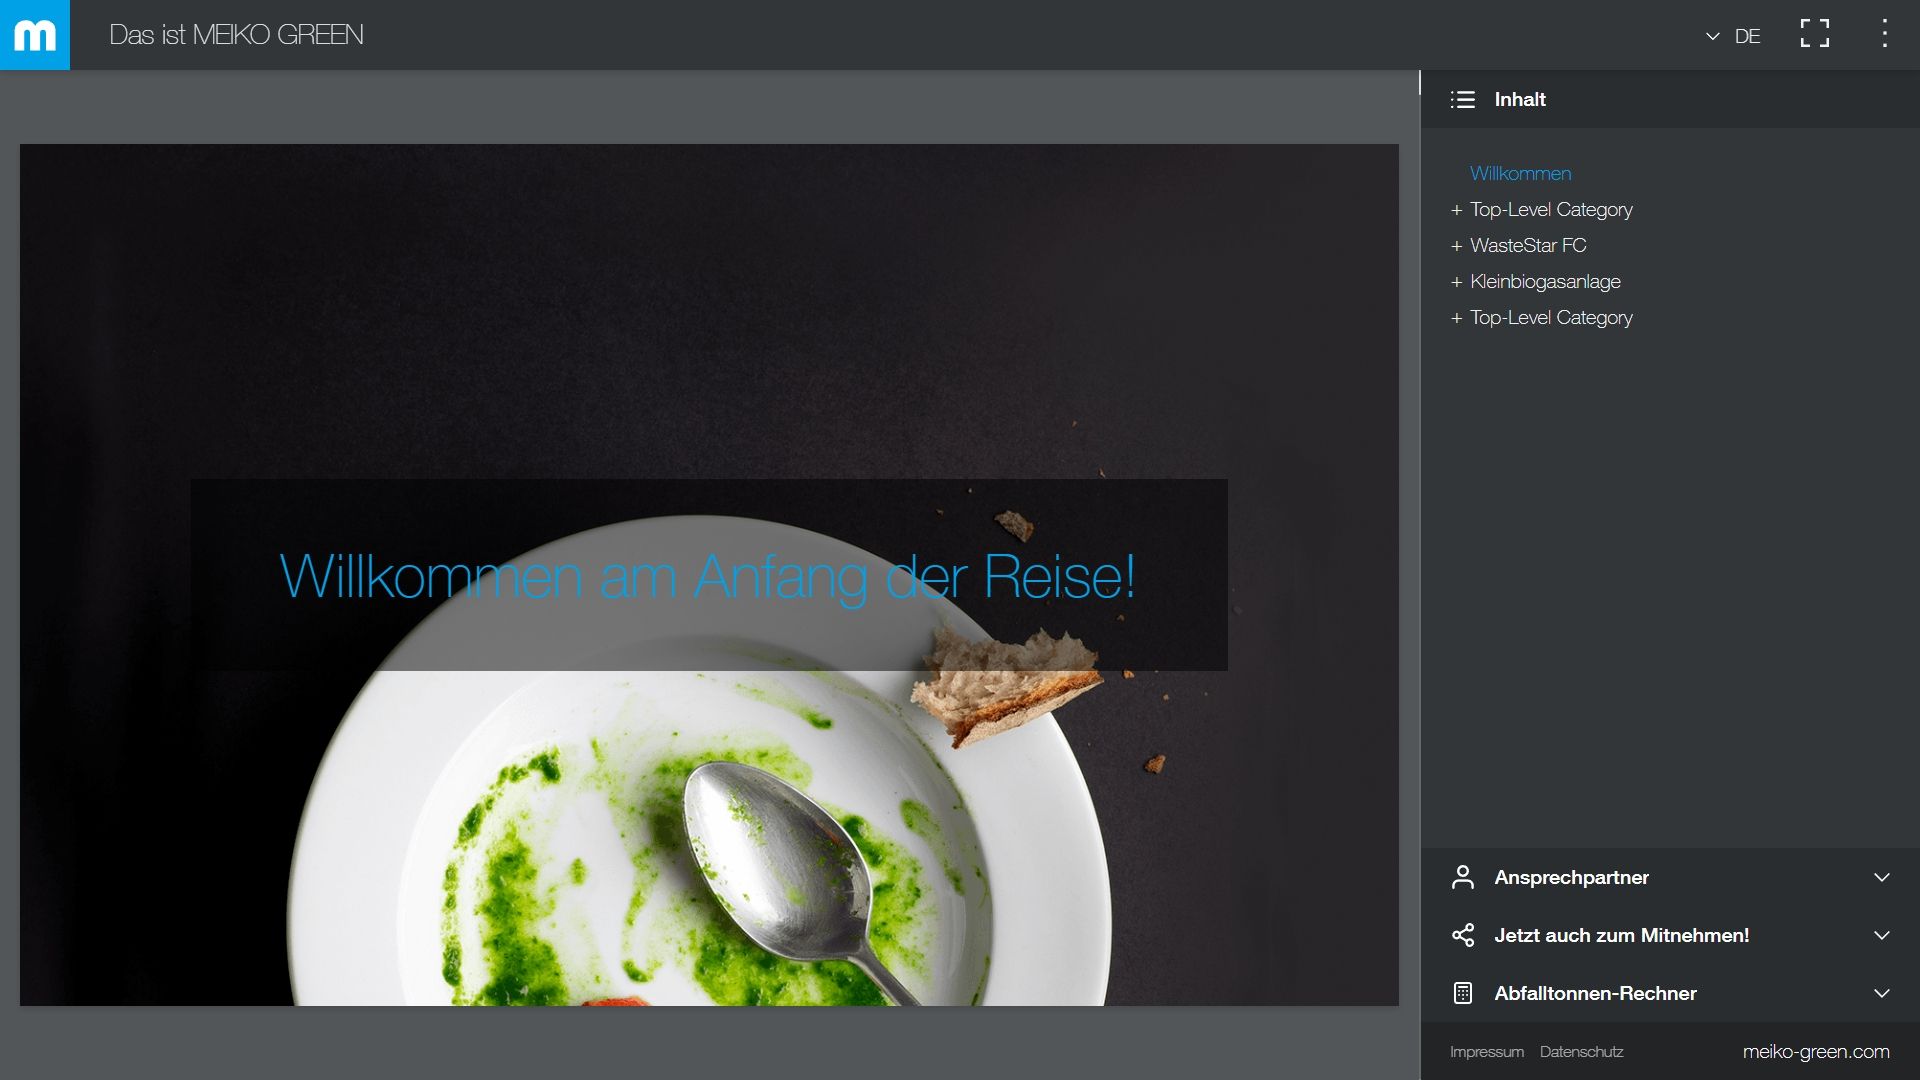Click the Ansprechpartner person icon
1920x1080 pixels.
tap(1462, 877)
